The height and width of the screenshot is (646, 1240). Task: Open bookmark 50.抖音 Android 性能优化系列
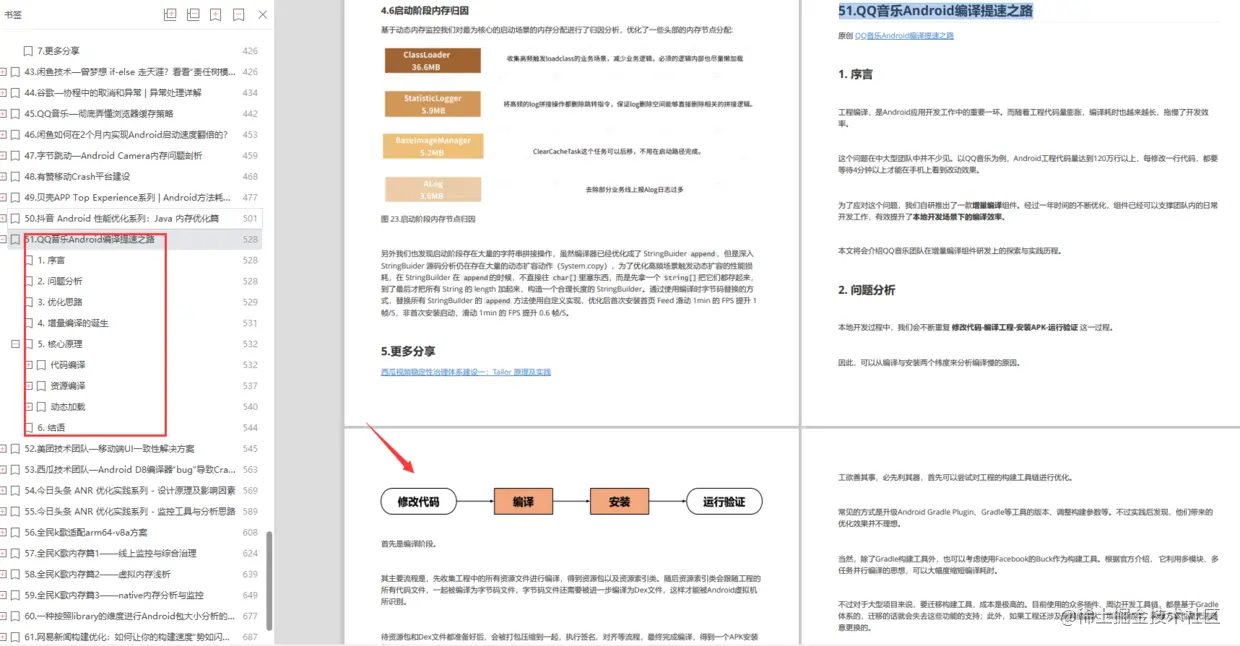point(122,218)
